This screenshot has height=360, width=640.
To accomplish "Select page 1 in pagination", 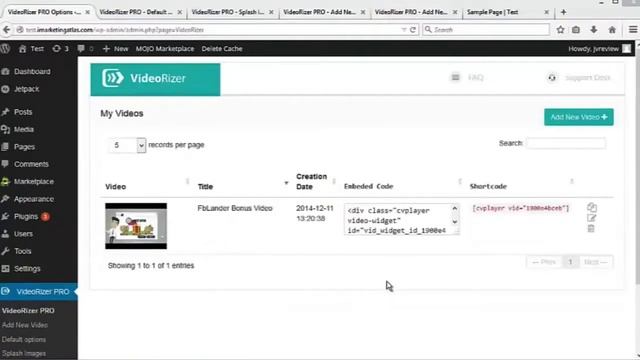I will (x=570, y=262).
